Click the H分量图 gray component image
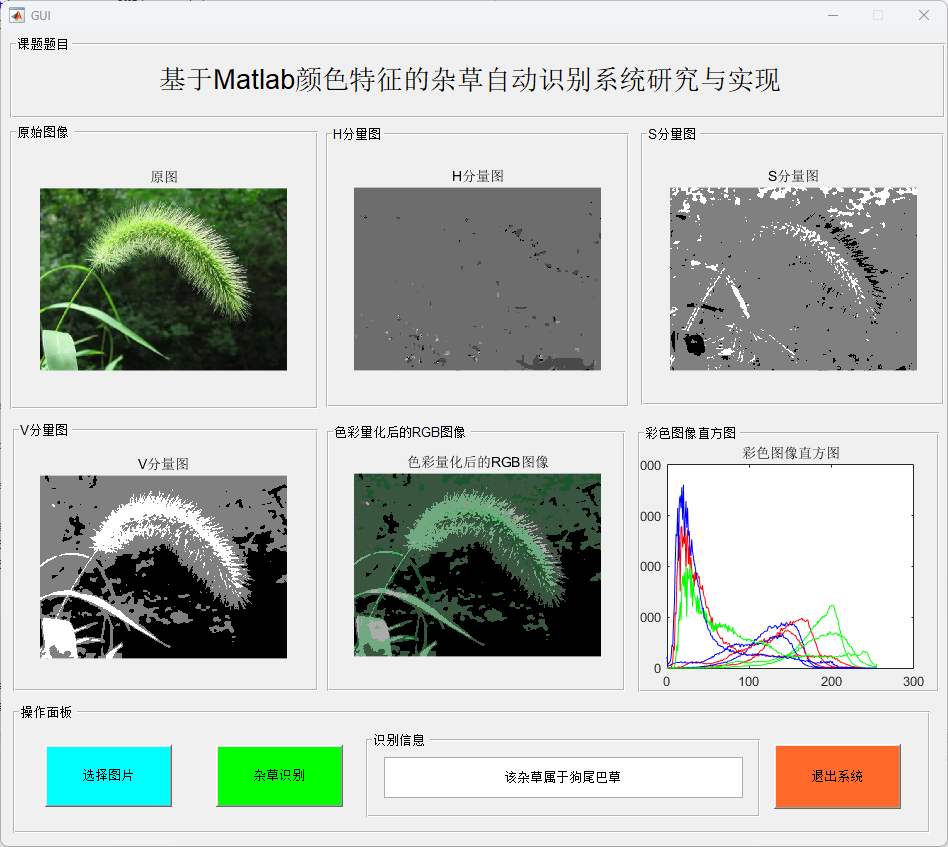The width and height of the screenshot is (948, 847). [x=477, y=279]
